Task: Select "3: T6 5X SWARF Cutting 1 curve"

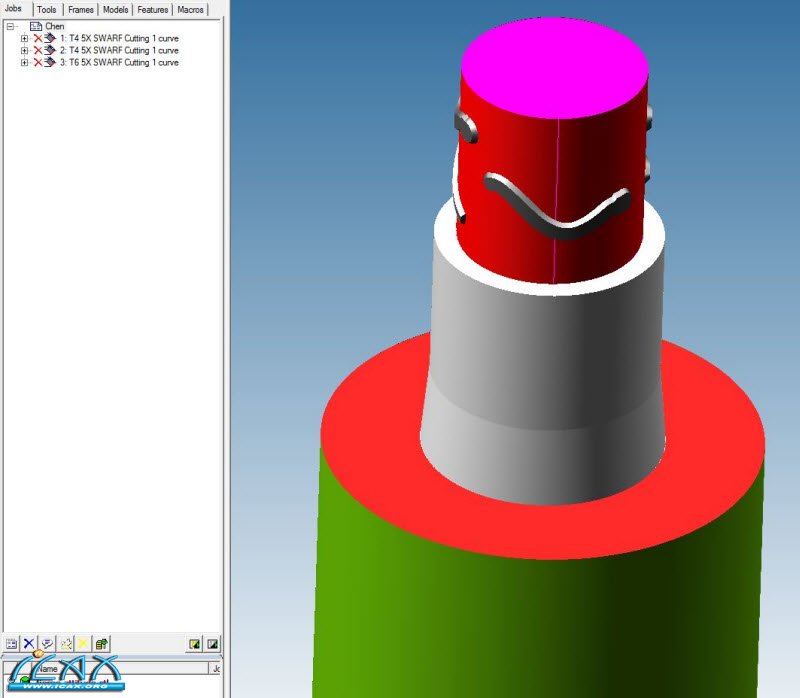Action: click(119, 62)
